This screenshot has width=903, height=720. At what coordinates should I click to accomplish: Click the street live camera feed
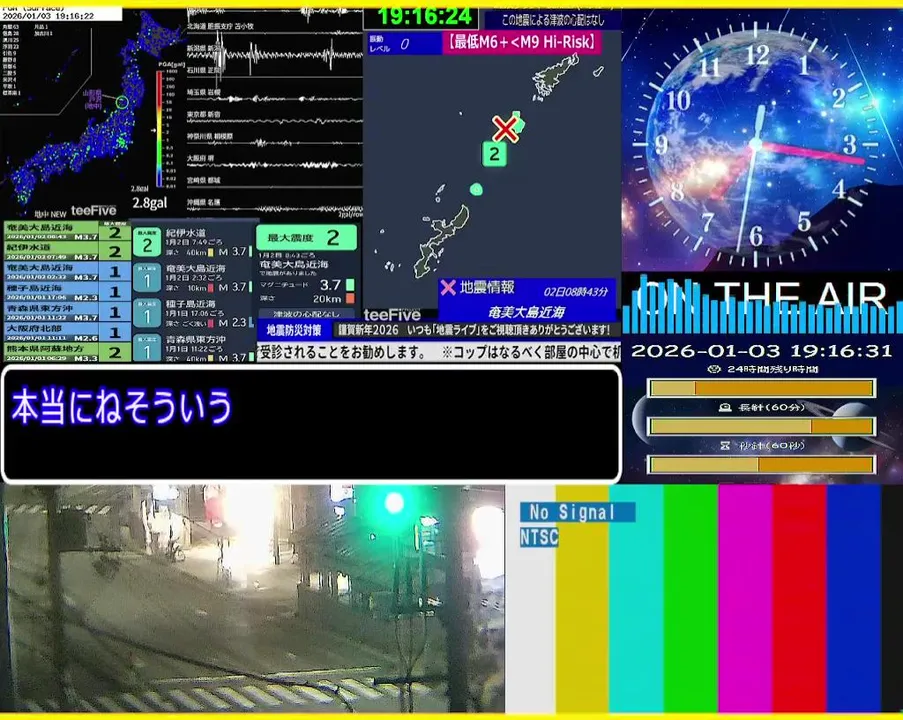tap(252, 599)
